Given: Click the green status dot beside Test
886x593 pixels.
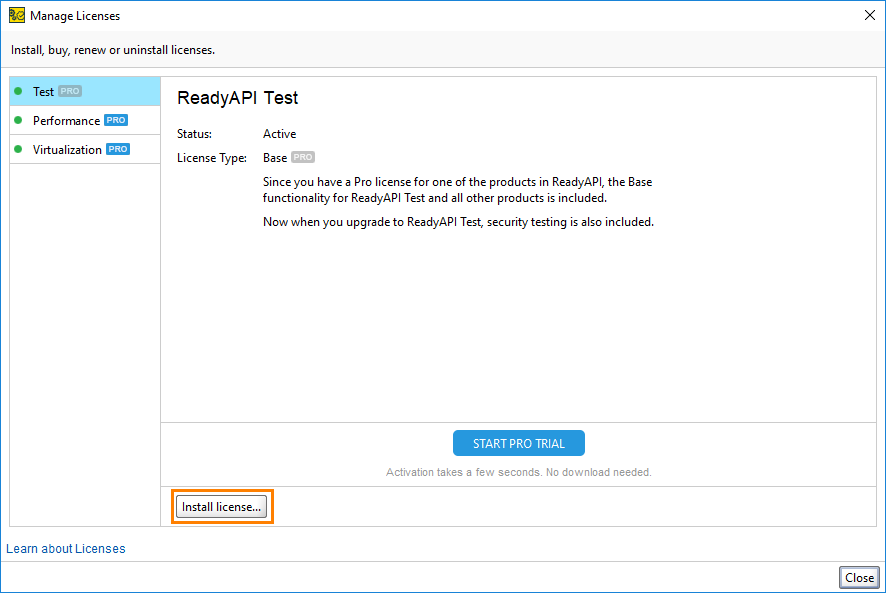Looking at the screenshot, I should point(18,92).
